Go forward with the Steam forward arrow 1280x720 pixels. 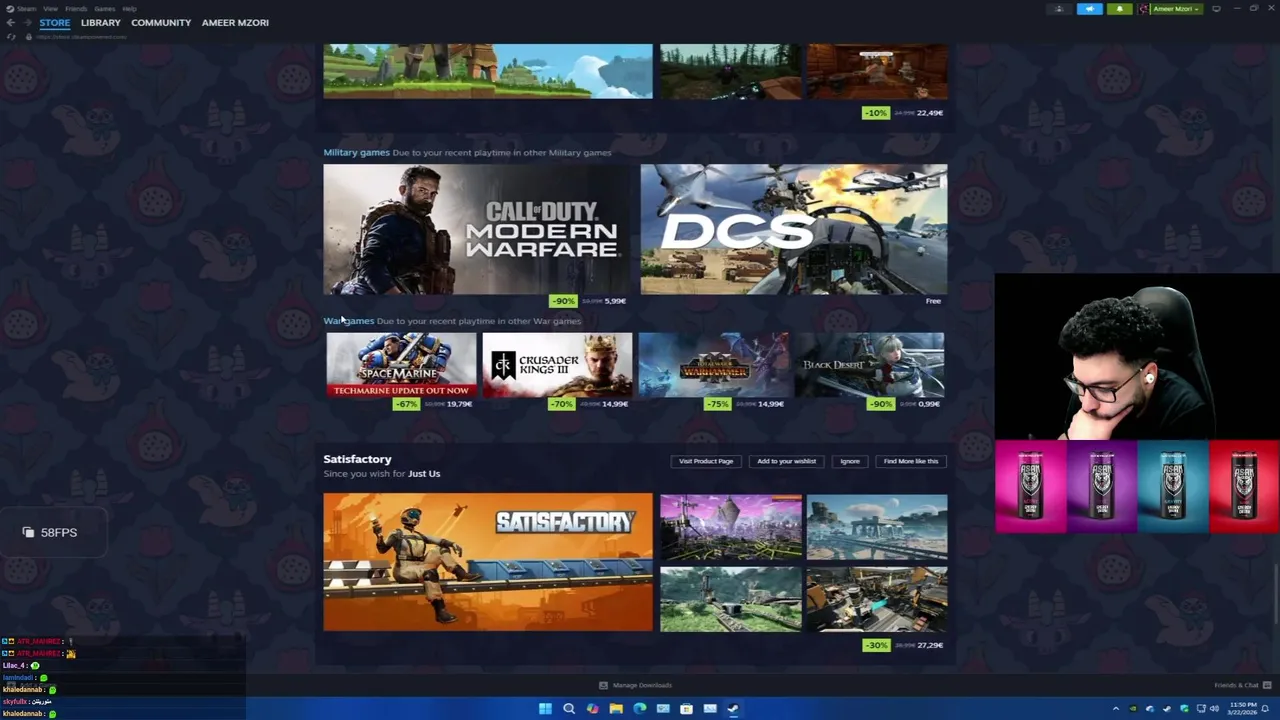point(26,22)
